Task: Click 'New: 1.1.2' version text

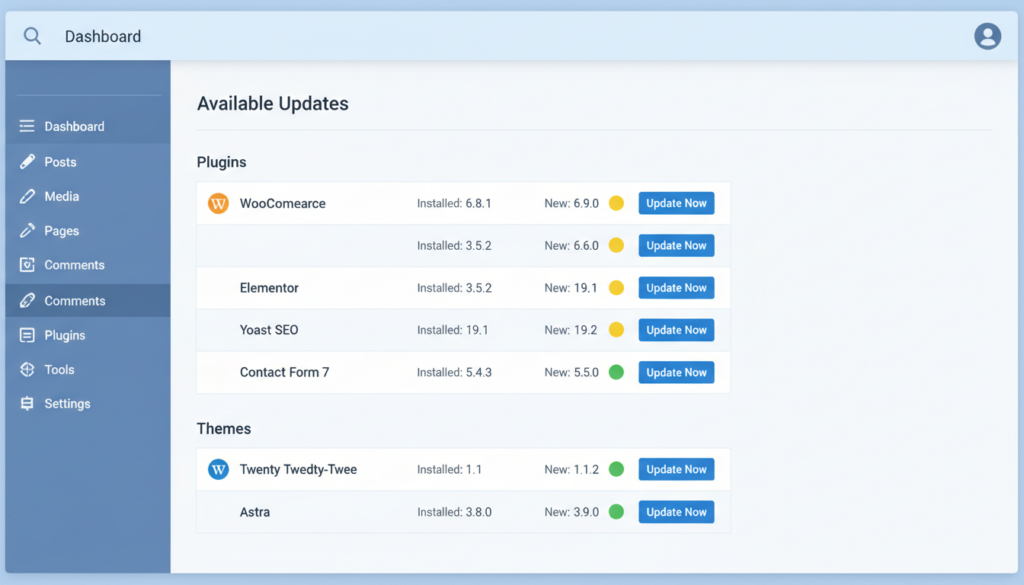Action: tap(571, 469)
